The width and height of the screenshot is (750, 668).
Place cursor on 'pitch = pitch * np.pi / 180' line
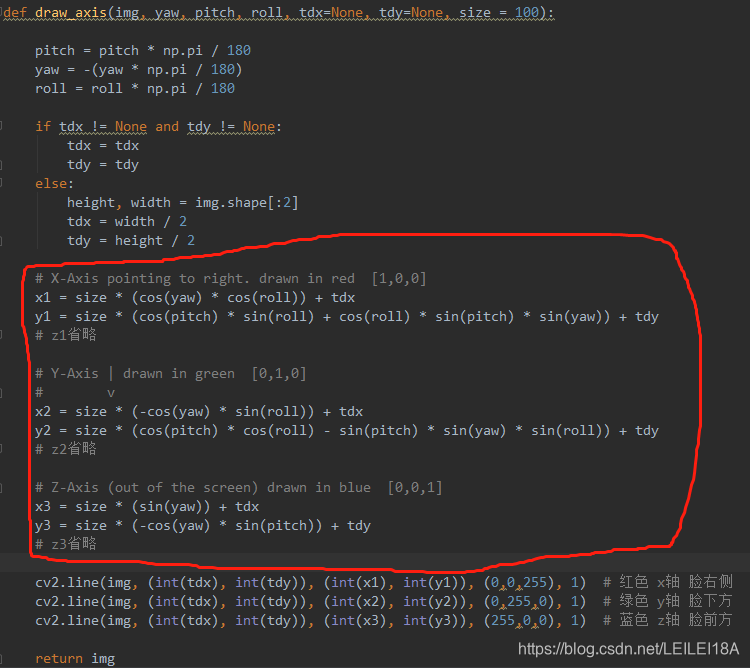pos(143,51)
